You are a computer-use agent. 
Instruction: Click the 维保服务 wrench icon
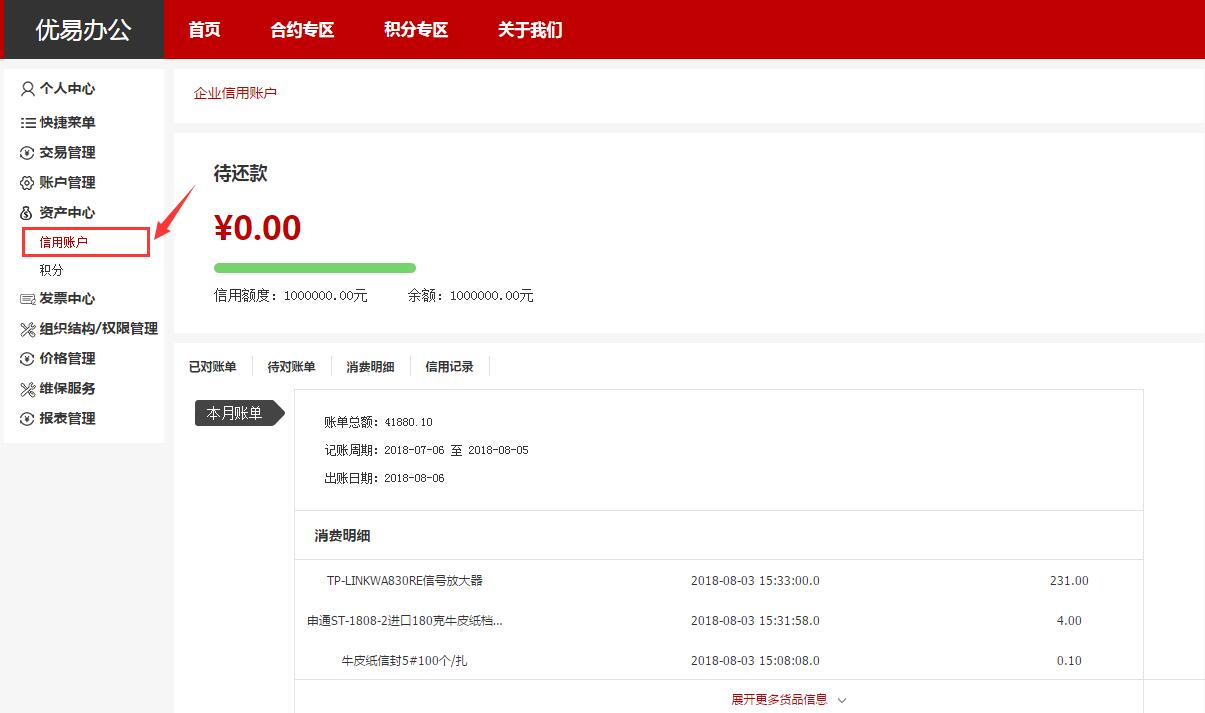click(28, 389)
